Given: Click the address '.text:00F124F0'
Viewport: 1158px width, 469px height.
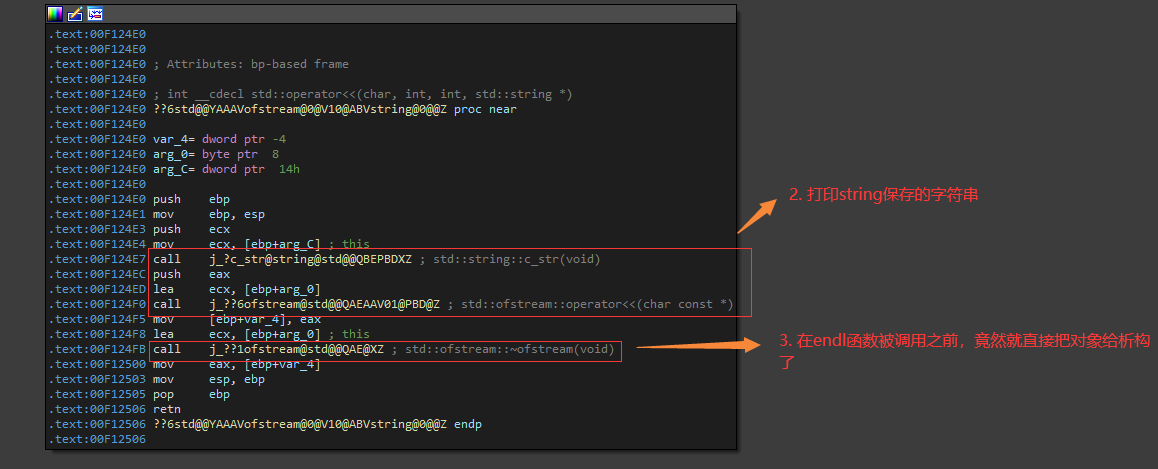Looking at the screenshot, I should click(x=97, y=304).
